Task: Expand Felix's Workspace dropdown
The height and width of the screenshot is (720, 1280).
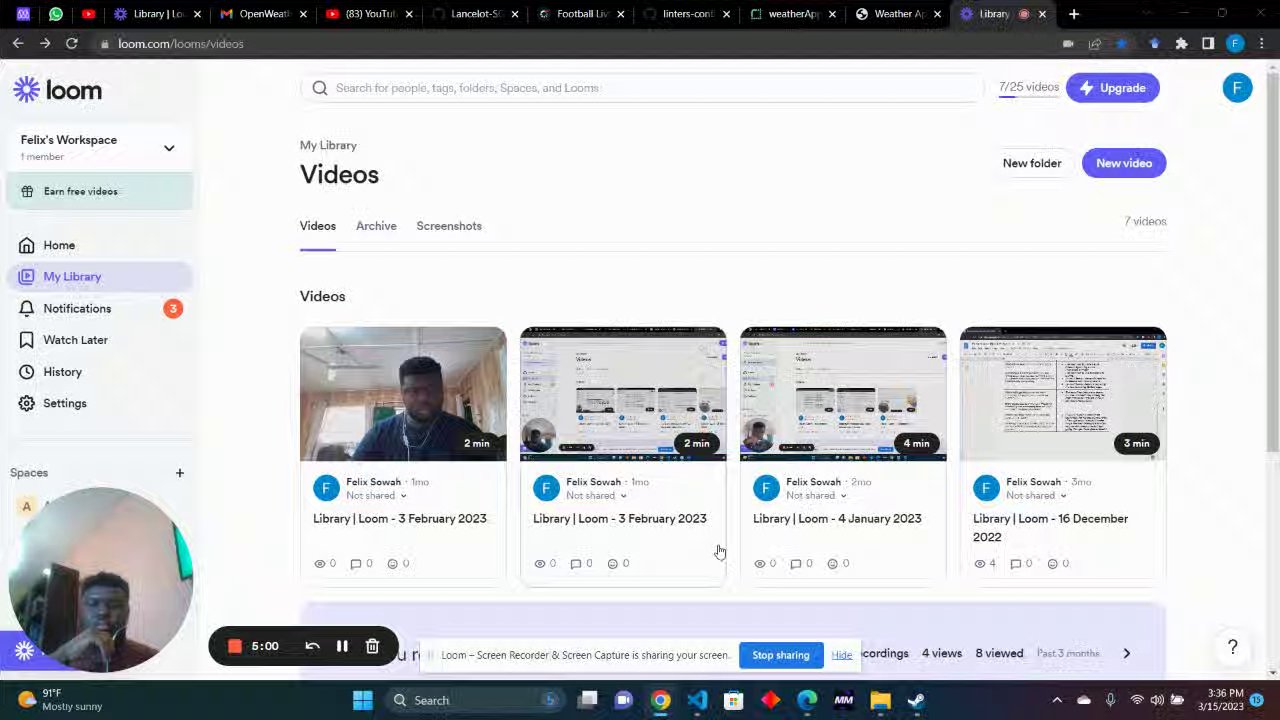Action: pyautogui.click(x=169, y=148)
